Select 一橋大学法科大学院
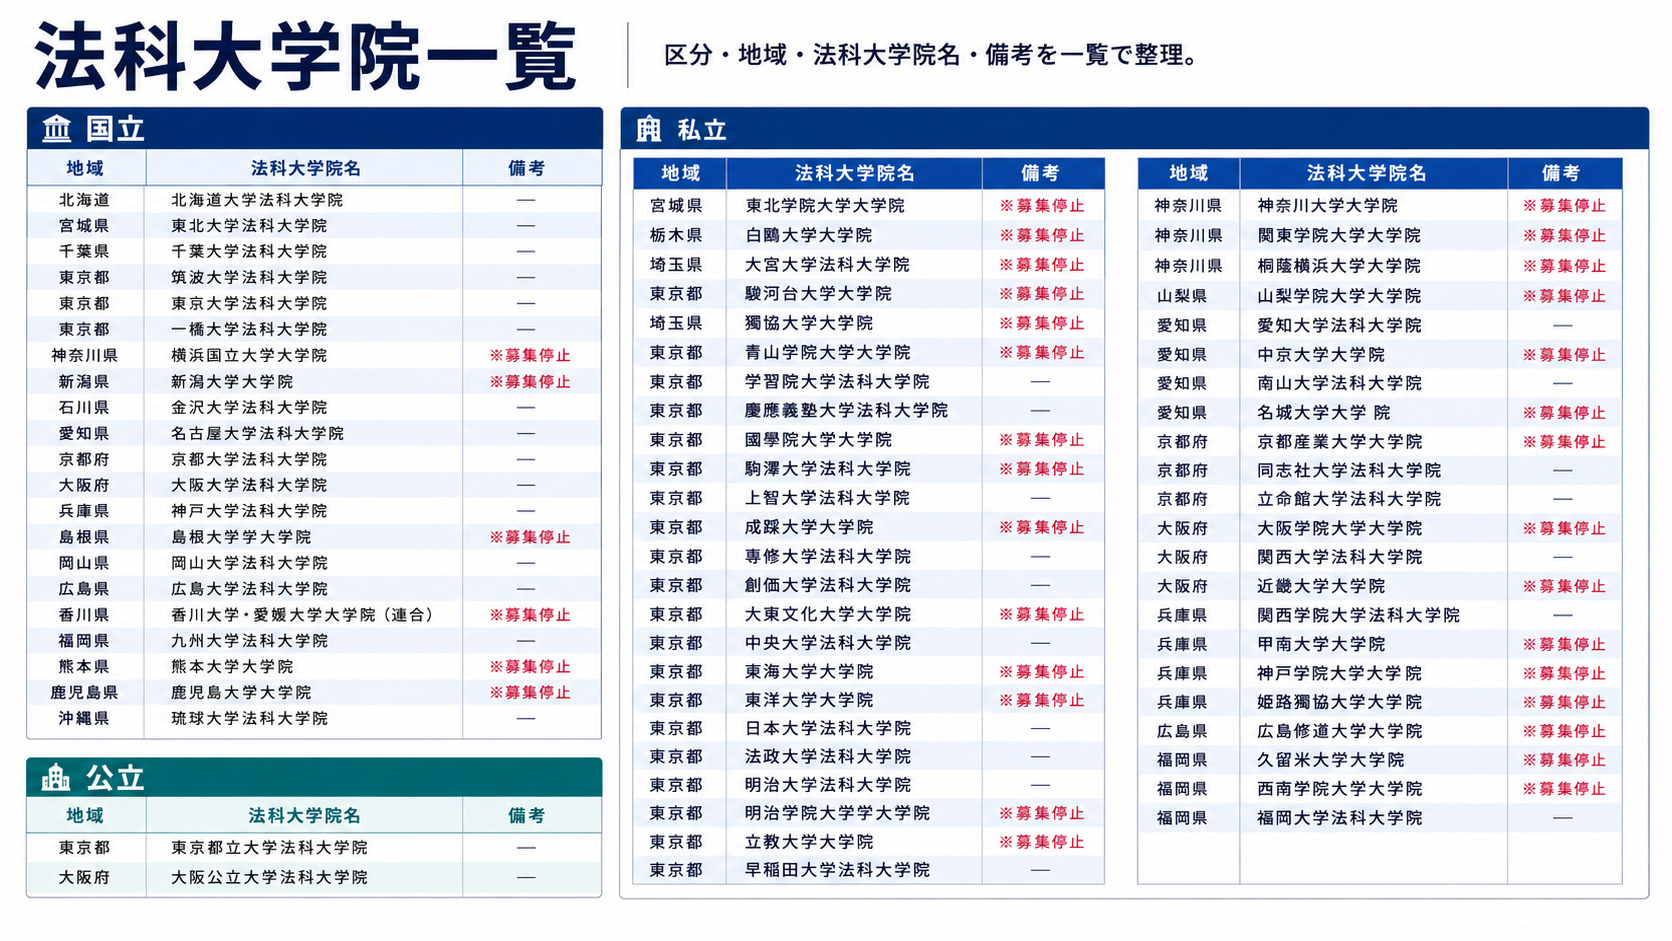This screenshot has width=1672, height=941. click(x=249, y=329)
